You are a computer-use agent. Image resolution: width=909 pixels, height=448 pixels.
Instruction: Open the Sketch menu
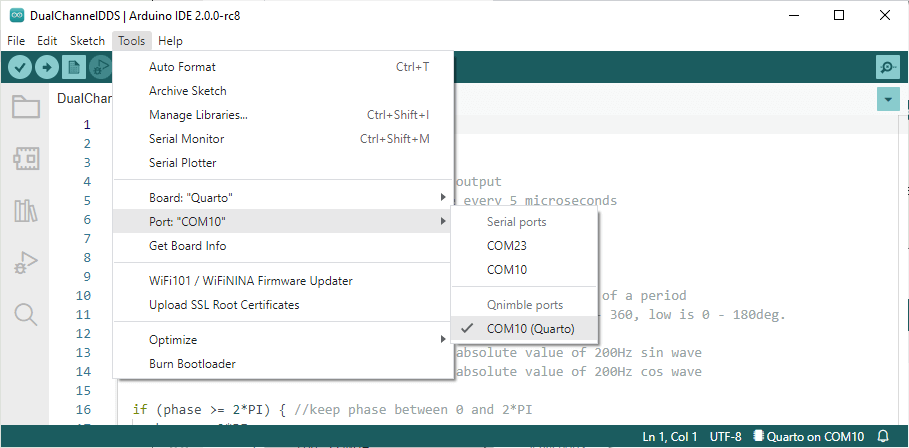(87, 41)
